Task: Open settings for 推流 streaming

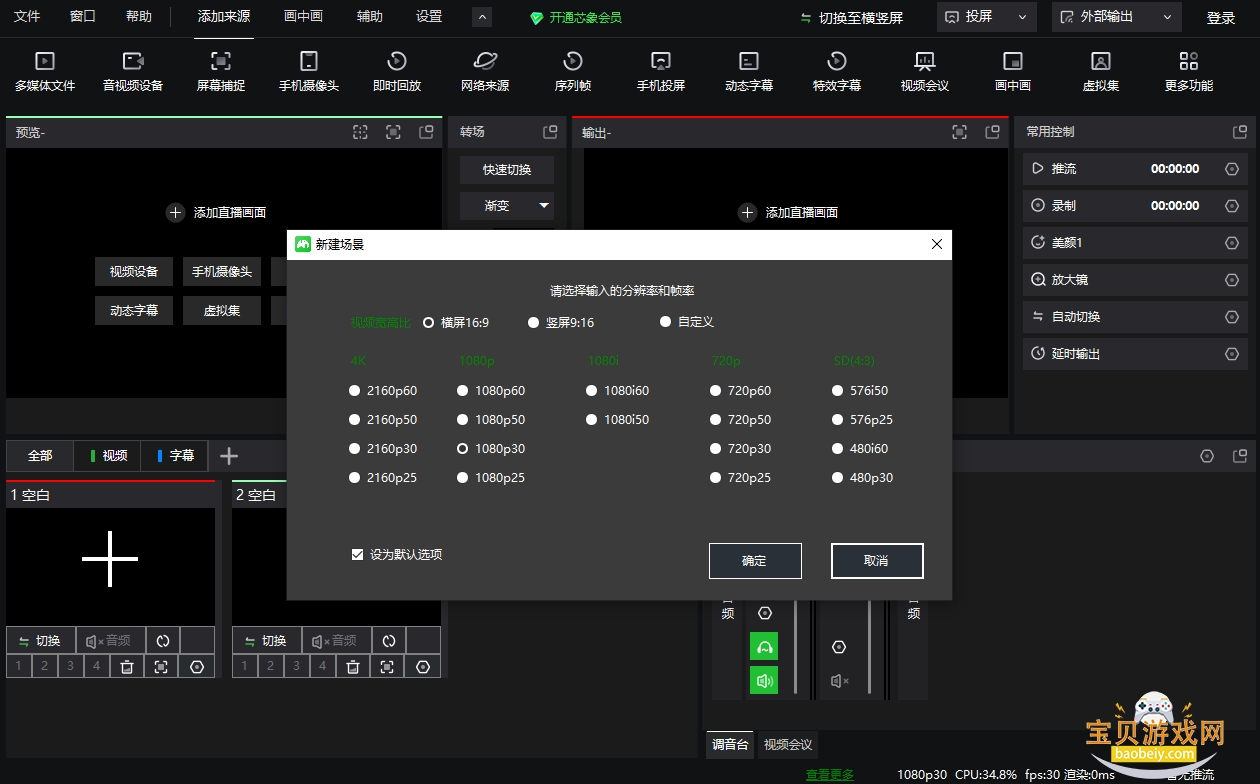Action: [1232, 169]
